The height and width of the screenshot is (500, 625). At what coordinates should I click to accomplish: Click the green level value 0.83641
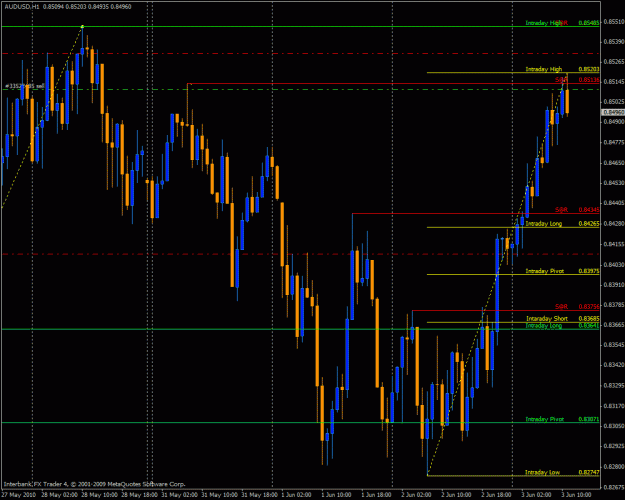[589, 326]
